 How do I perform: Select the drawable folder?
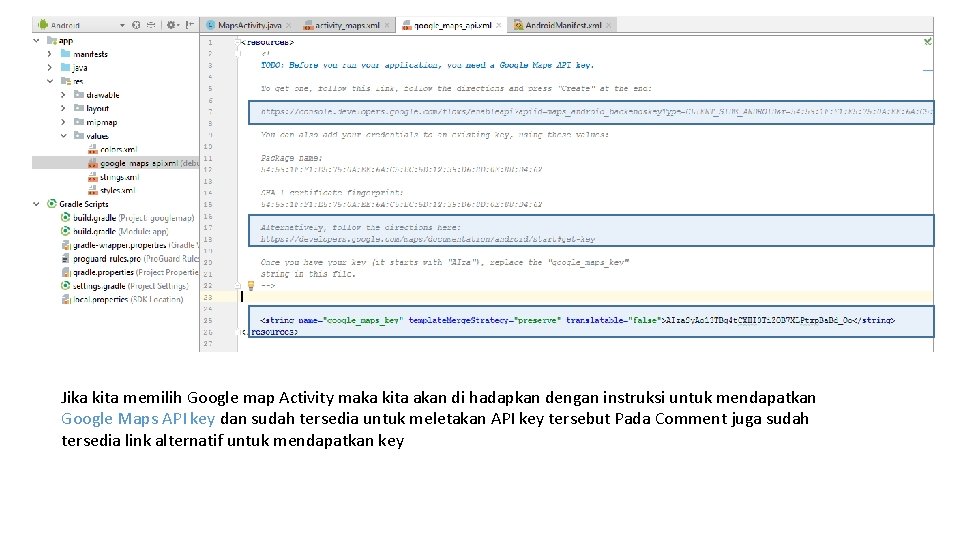[97, 95]
